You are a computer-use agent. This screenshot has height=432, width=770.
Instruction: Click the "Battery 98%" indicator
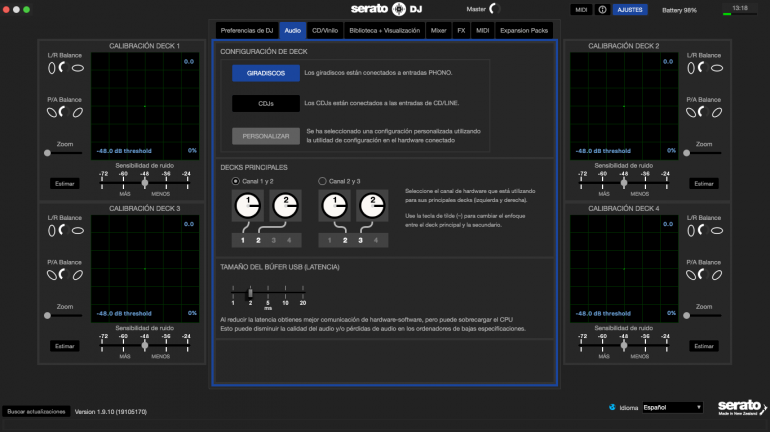[x=679, y=10]
